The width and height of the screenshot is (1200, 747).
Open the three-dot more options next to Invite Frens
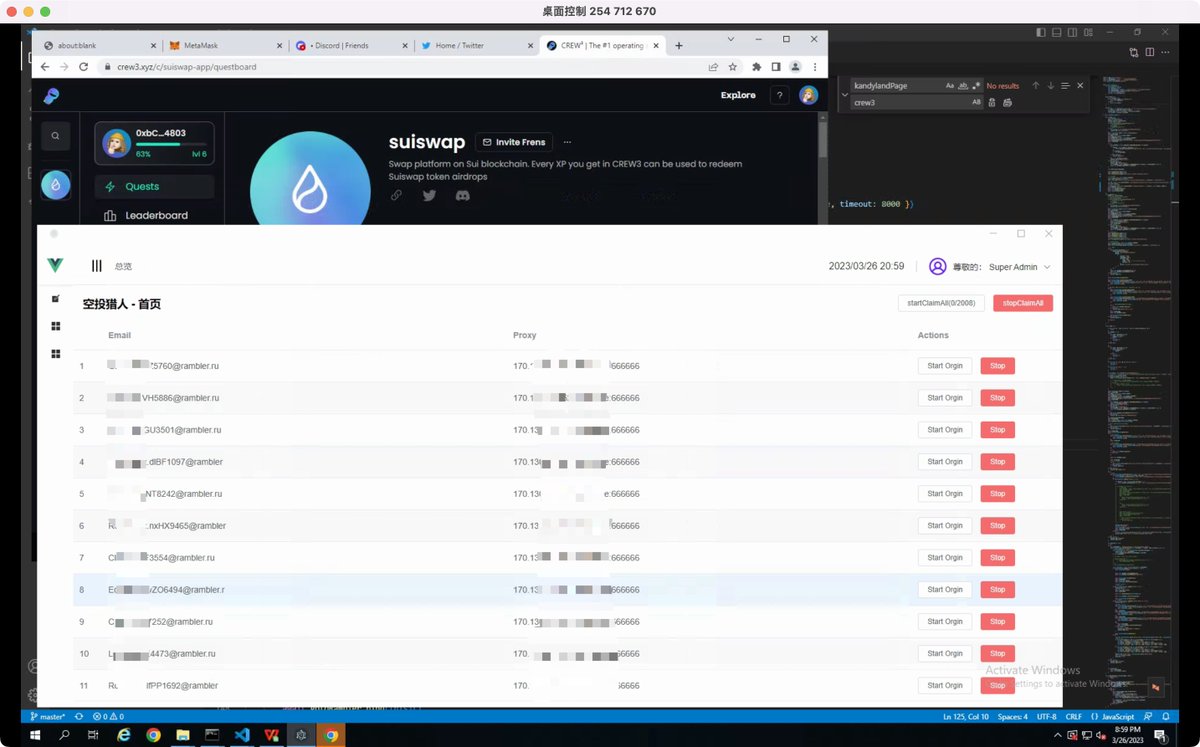tap(568, 143)
